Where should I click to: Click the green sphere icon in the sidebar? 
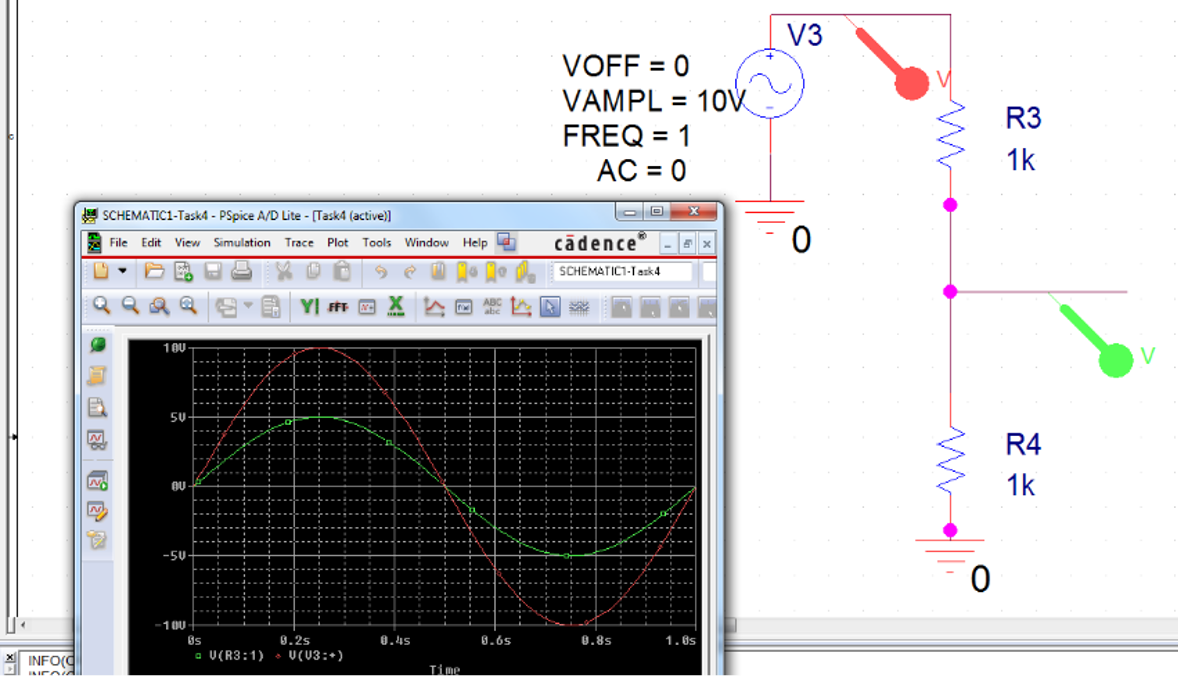coord(98,345)
